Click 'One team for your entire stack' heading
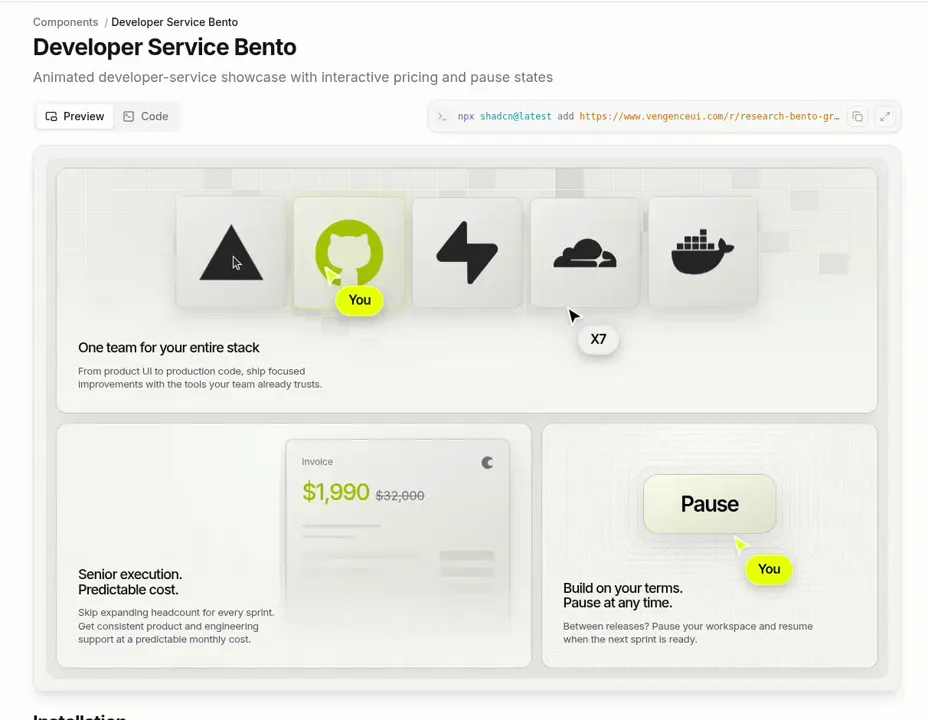Image resolution: width=928 pixels, height=720 pixels. coord(169,348)
